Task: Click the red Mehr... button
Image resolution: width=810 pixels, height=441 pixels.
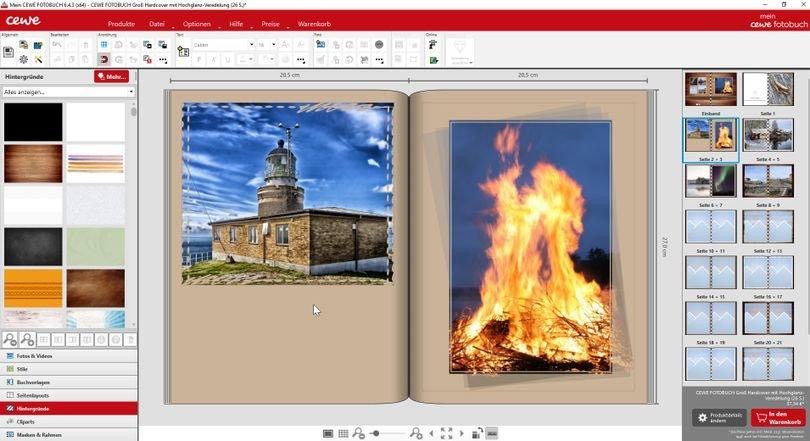Action: point(112,76)
